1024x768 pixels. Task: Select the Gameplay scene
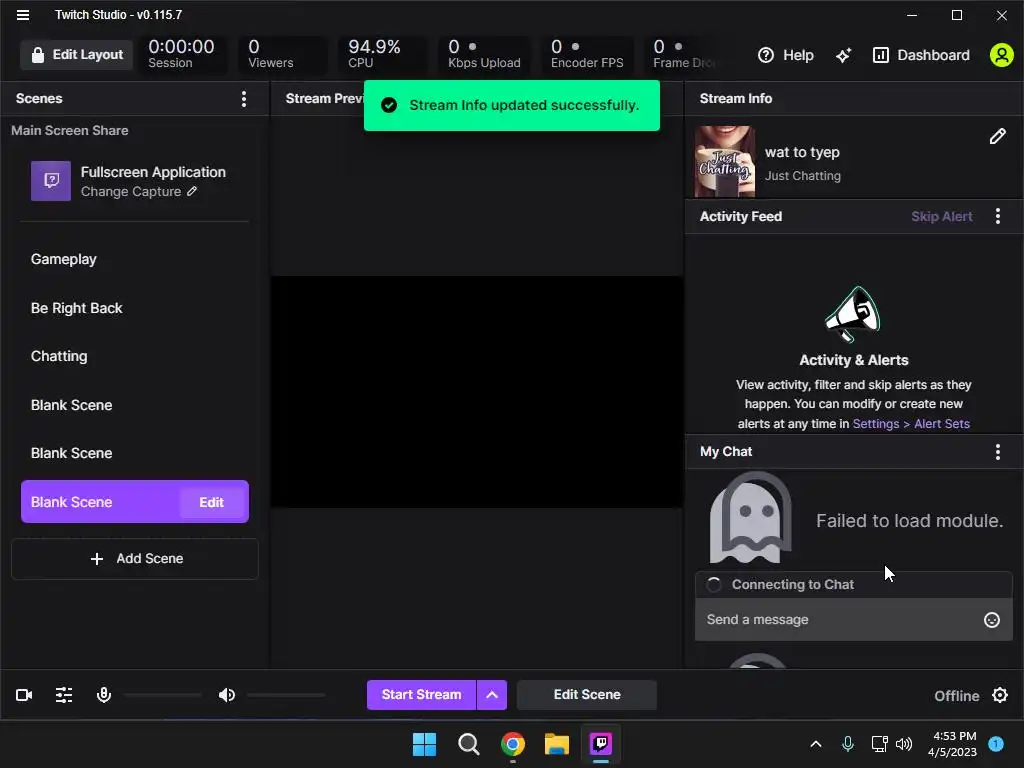135,259
